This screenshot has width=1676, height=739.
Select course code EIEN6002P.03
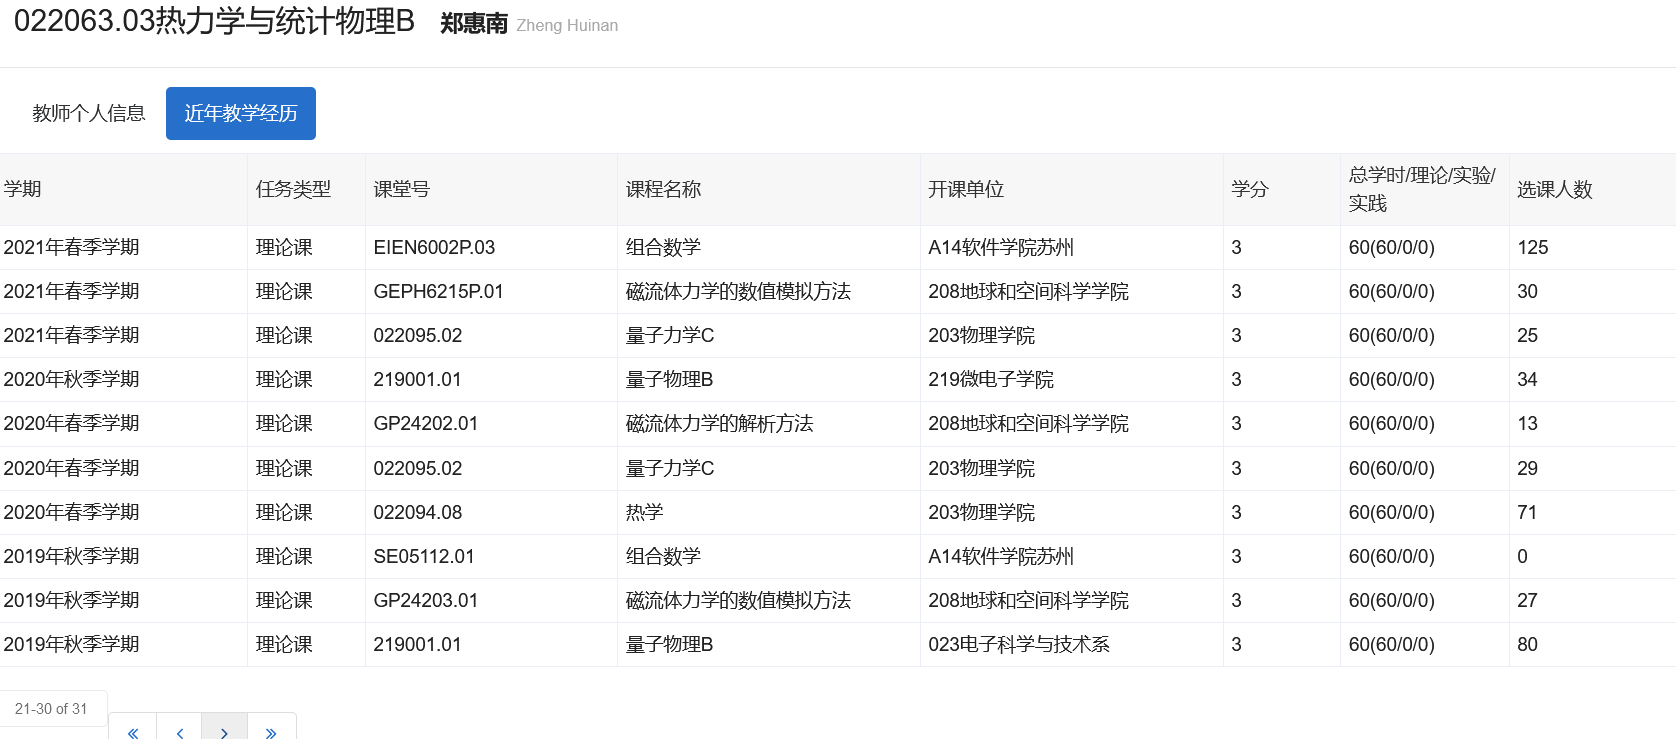(x=434, y=247)
